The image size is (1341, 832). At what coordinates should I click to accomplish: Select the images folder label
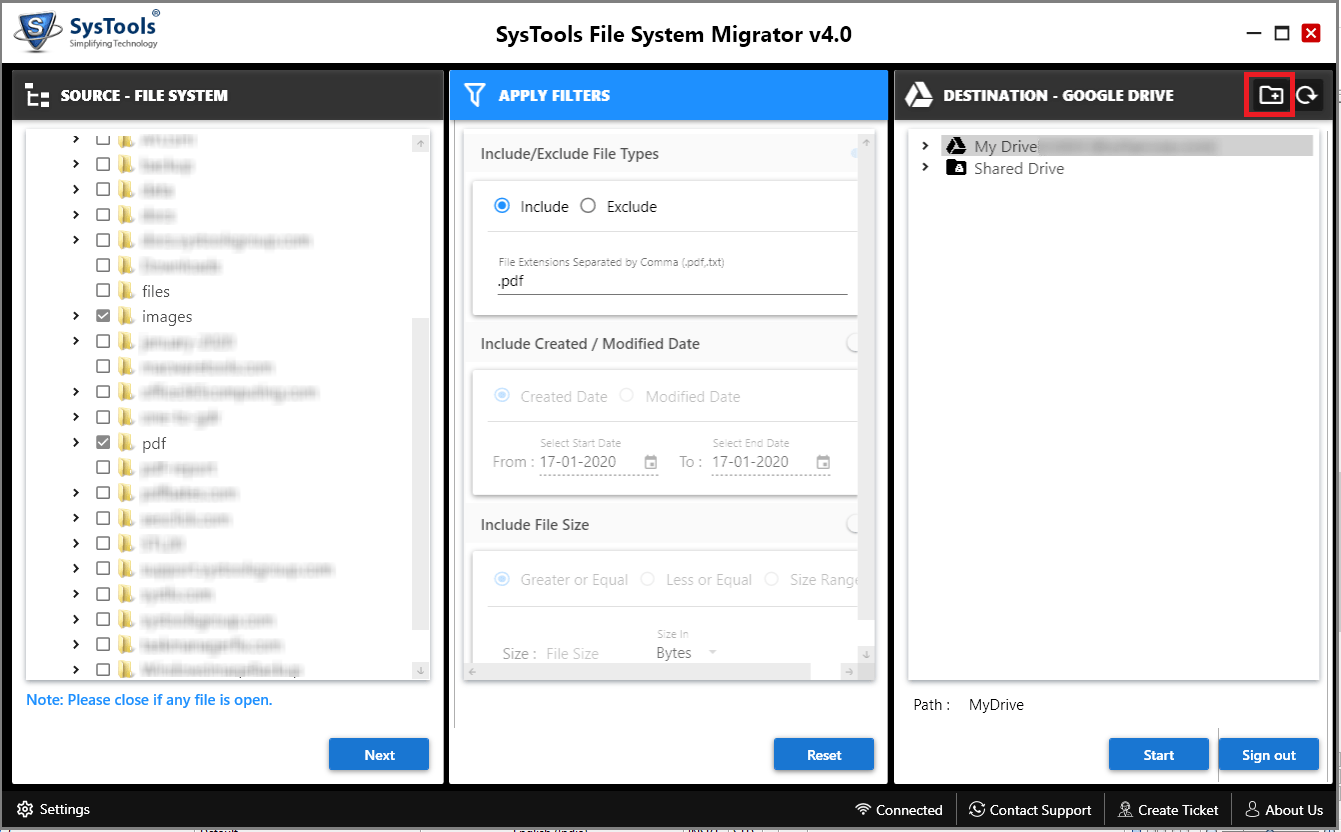tap(167, 316)
